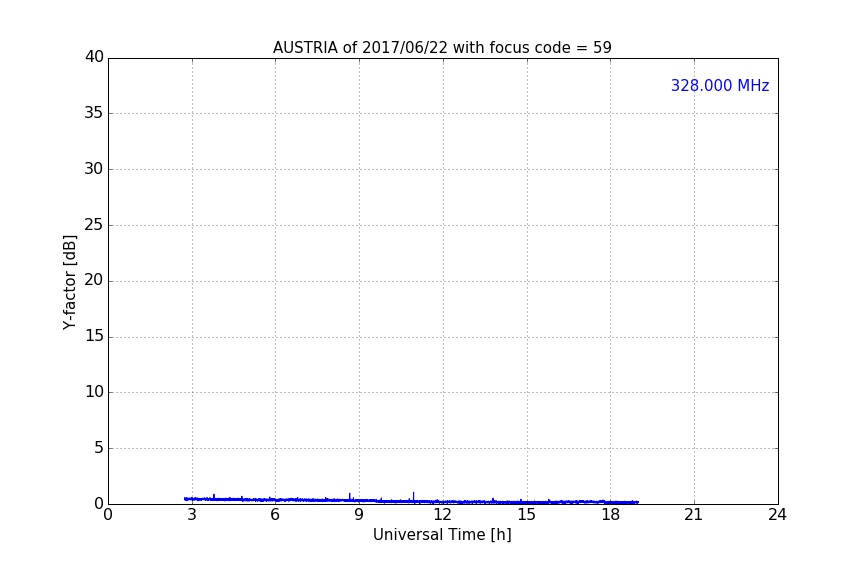Click the x-axis tick label '18'
Image resolution: width=864 pixels, height=576 pixels.
(x=610, y=515)
